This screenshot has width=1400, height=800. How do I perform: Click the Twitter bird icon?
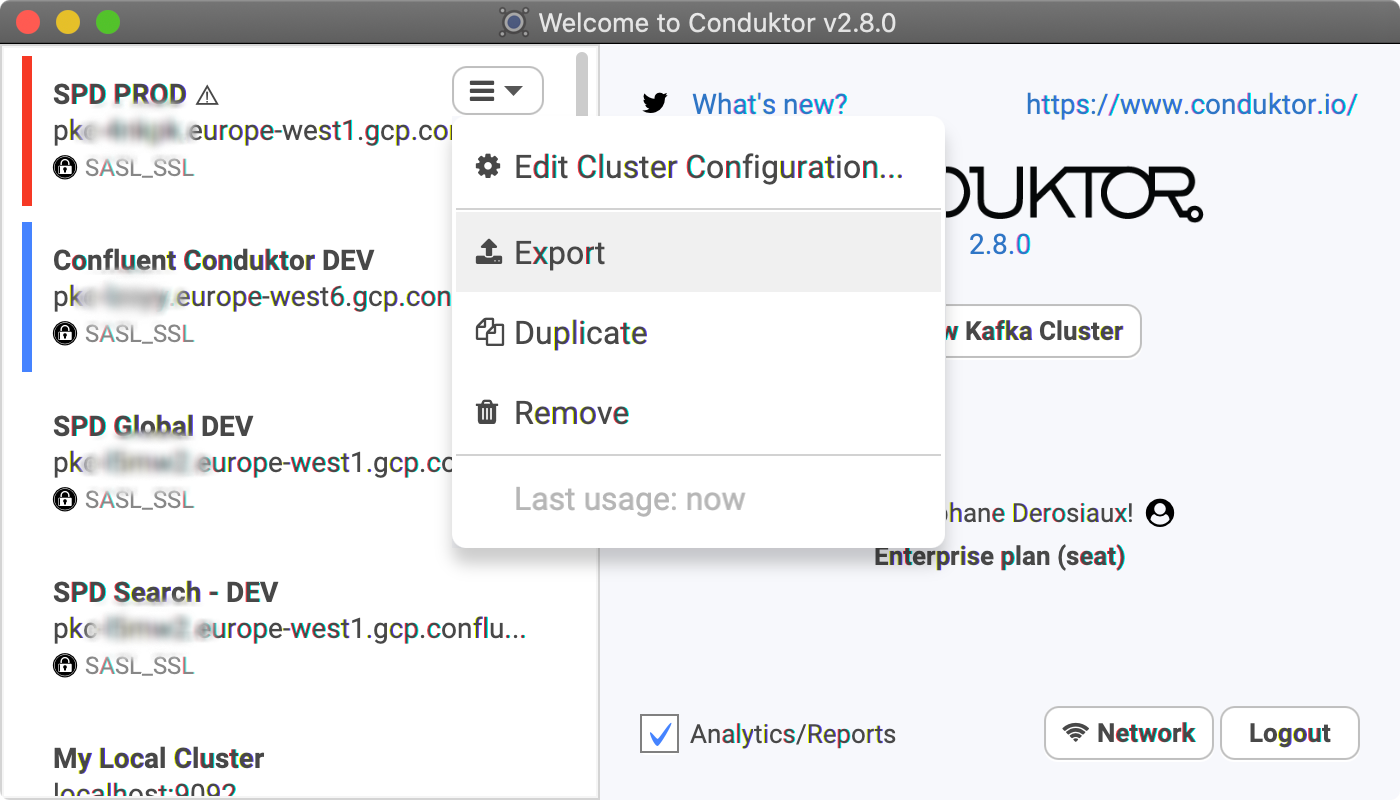click(x=655, y=103)
